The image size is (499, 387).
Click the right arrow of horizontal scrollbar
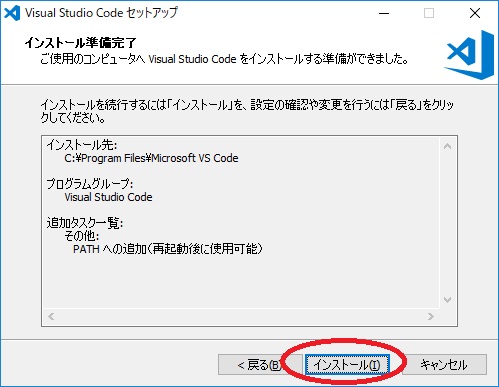[x=431, y=316]
